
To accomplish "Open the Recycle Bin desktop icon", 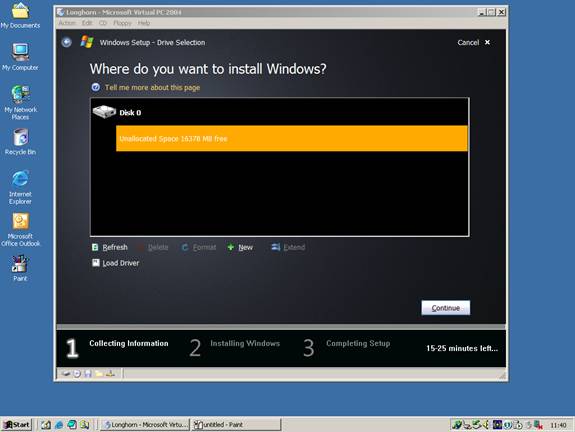I will coord(20,142).
